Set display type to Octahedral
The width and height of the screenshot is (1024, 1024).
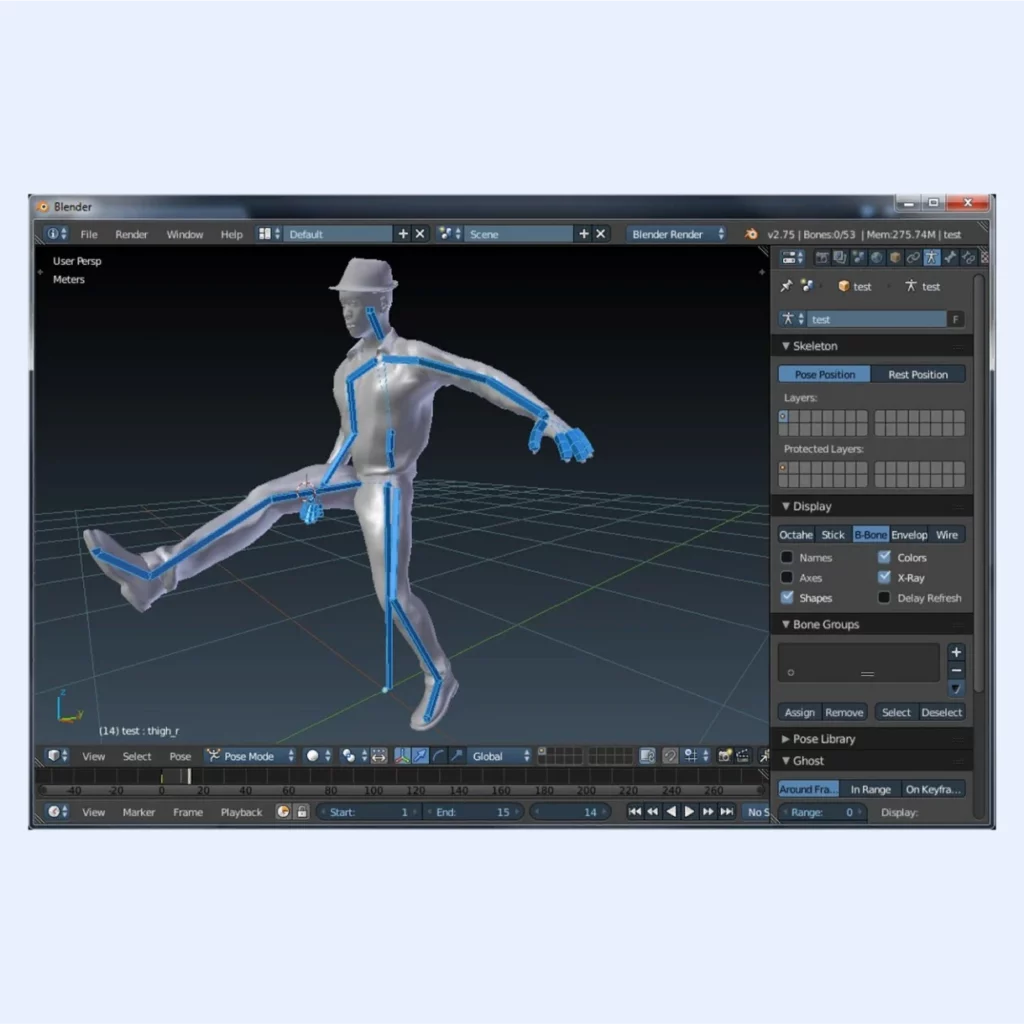coord(796,535)
